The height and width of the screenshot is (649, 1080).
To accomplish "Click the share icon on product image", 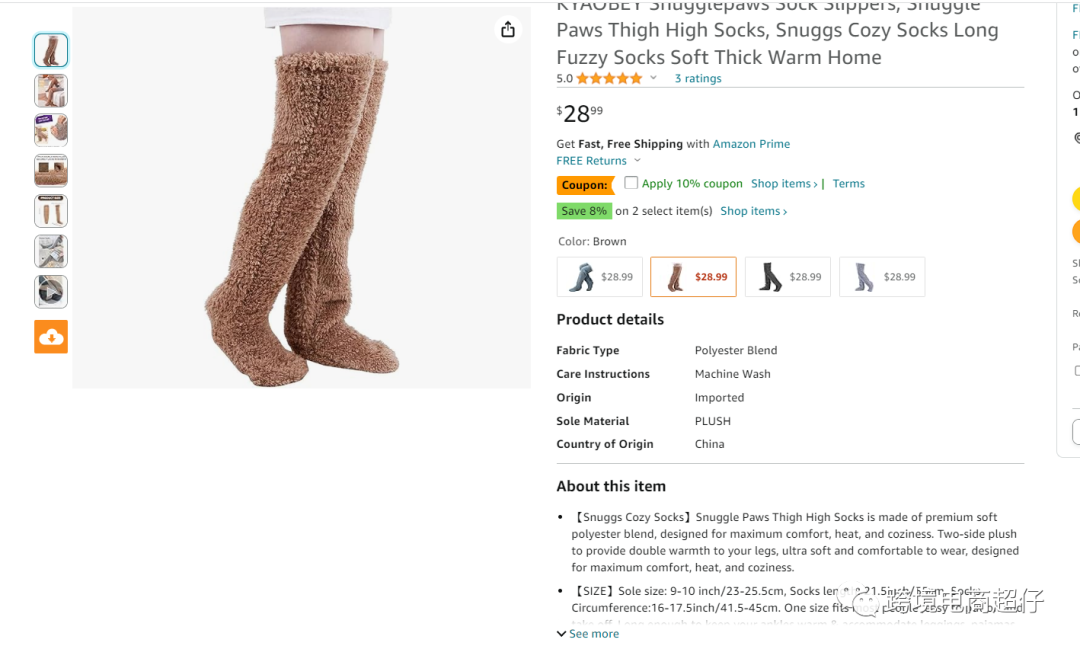I will [508, 30].
